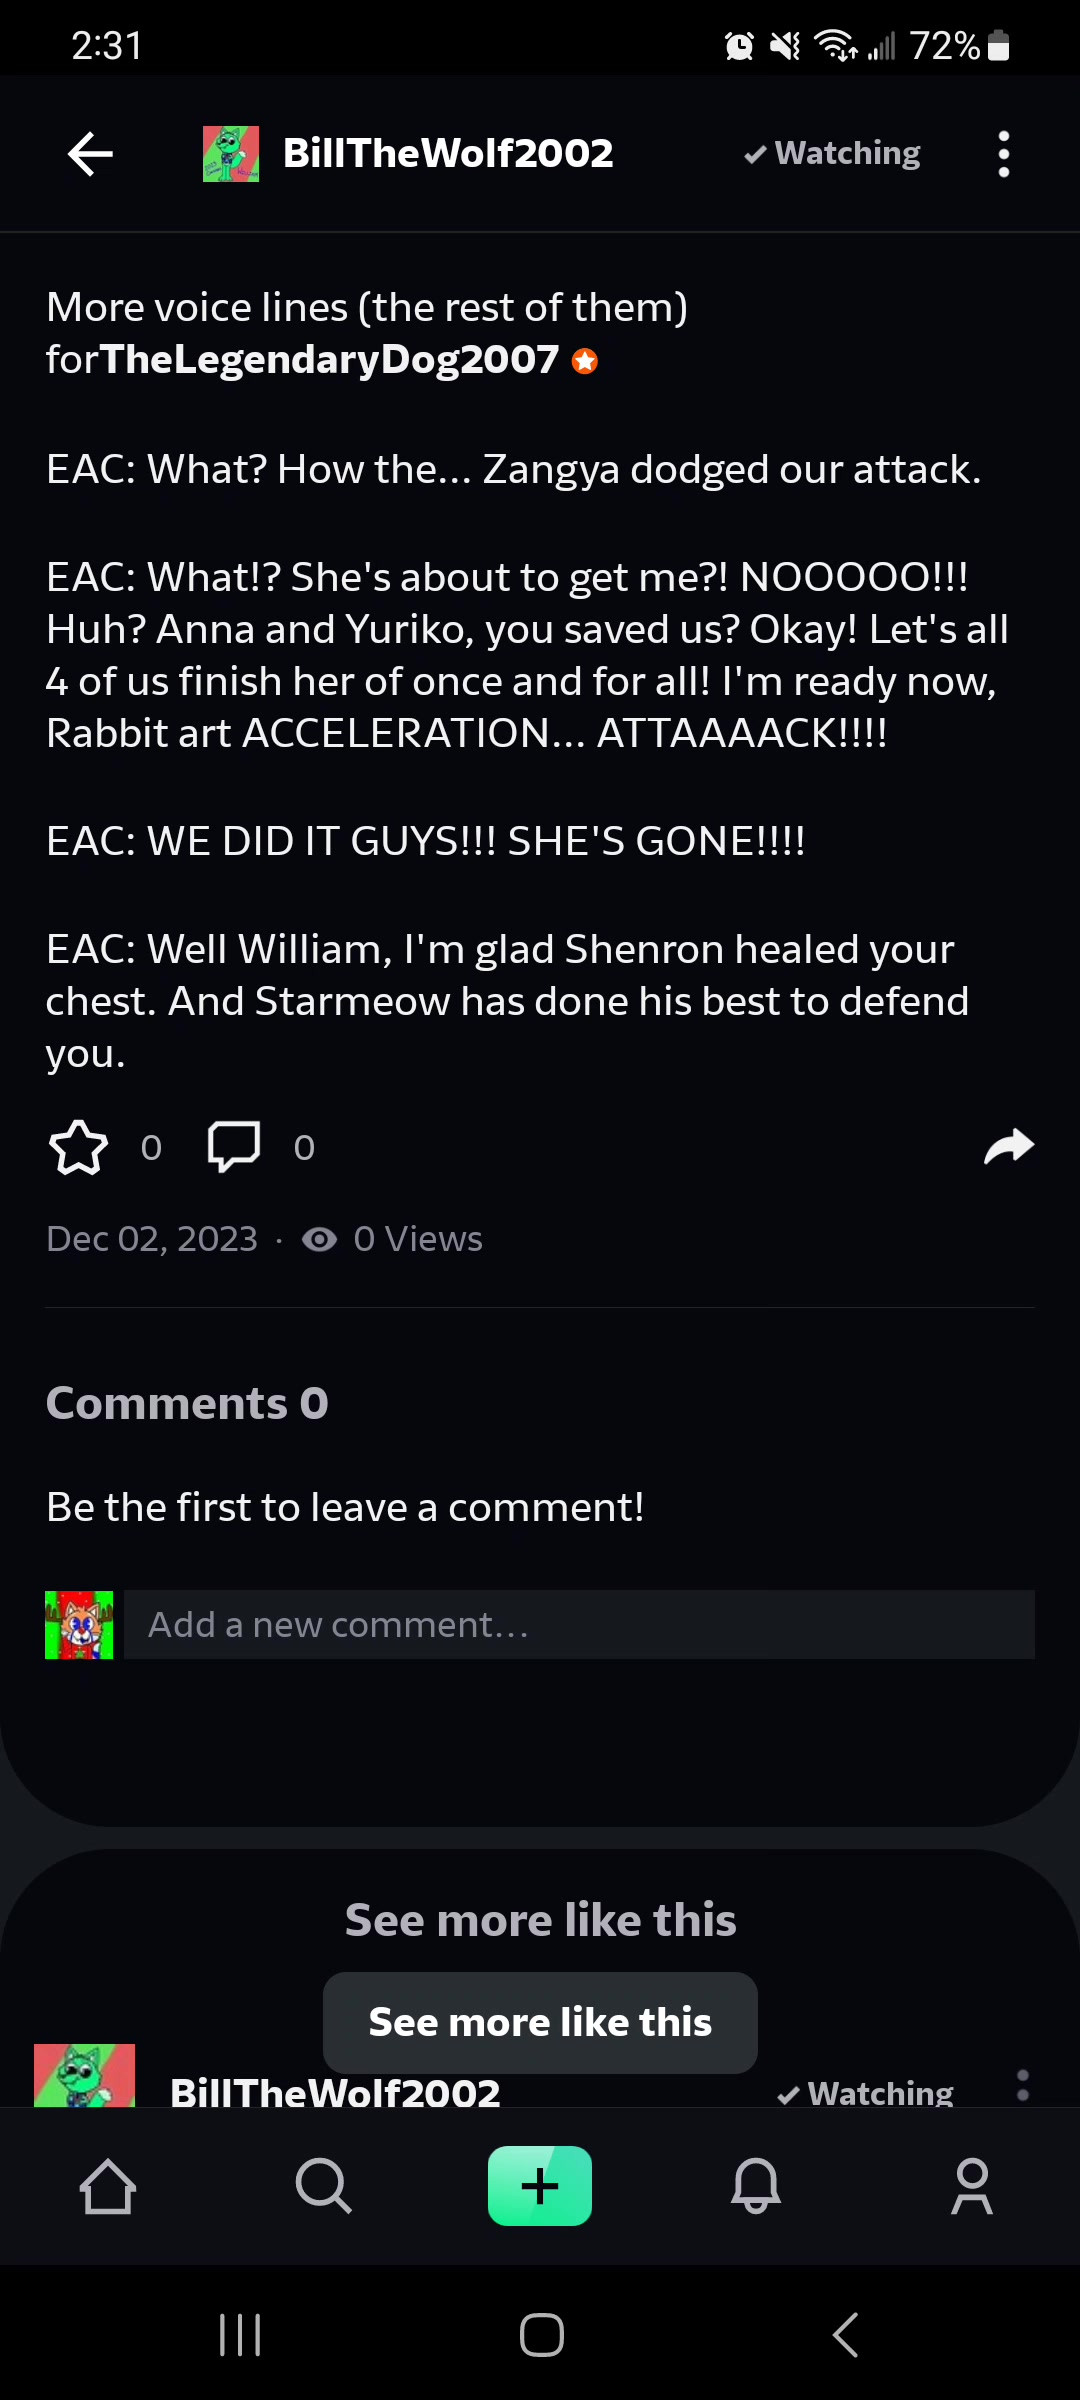
Task: Toggle Watching on the lower BillTheWolf2002 card
Action: 865,2092
